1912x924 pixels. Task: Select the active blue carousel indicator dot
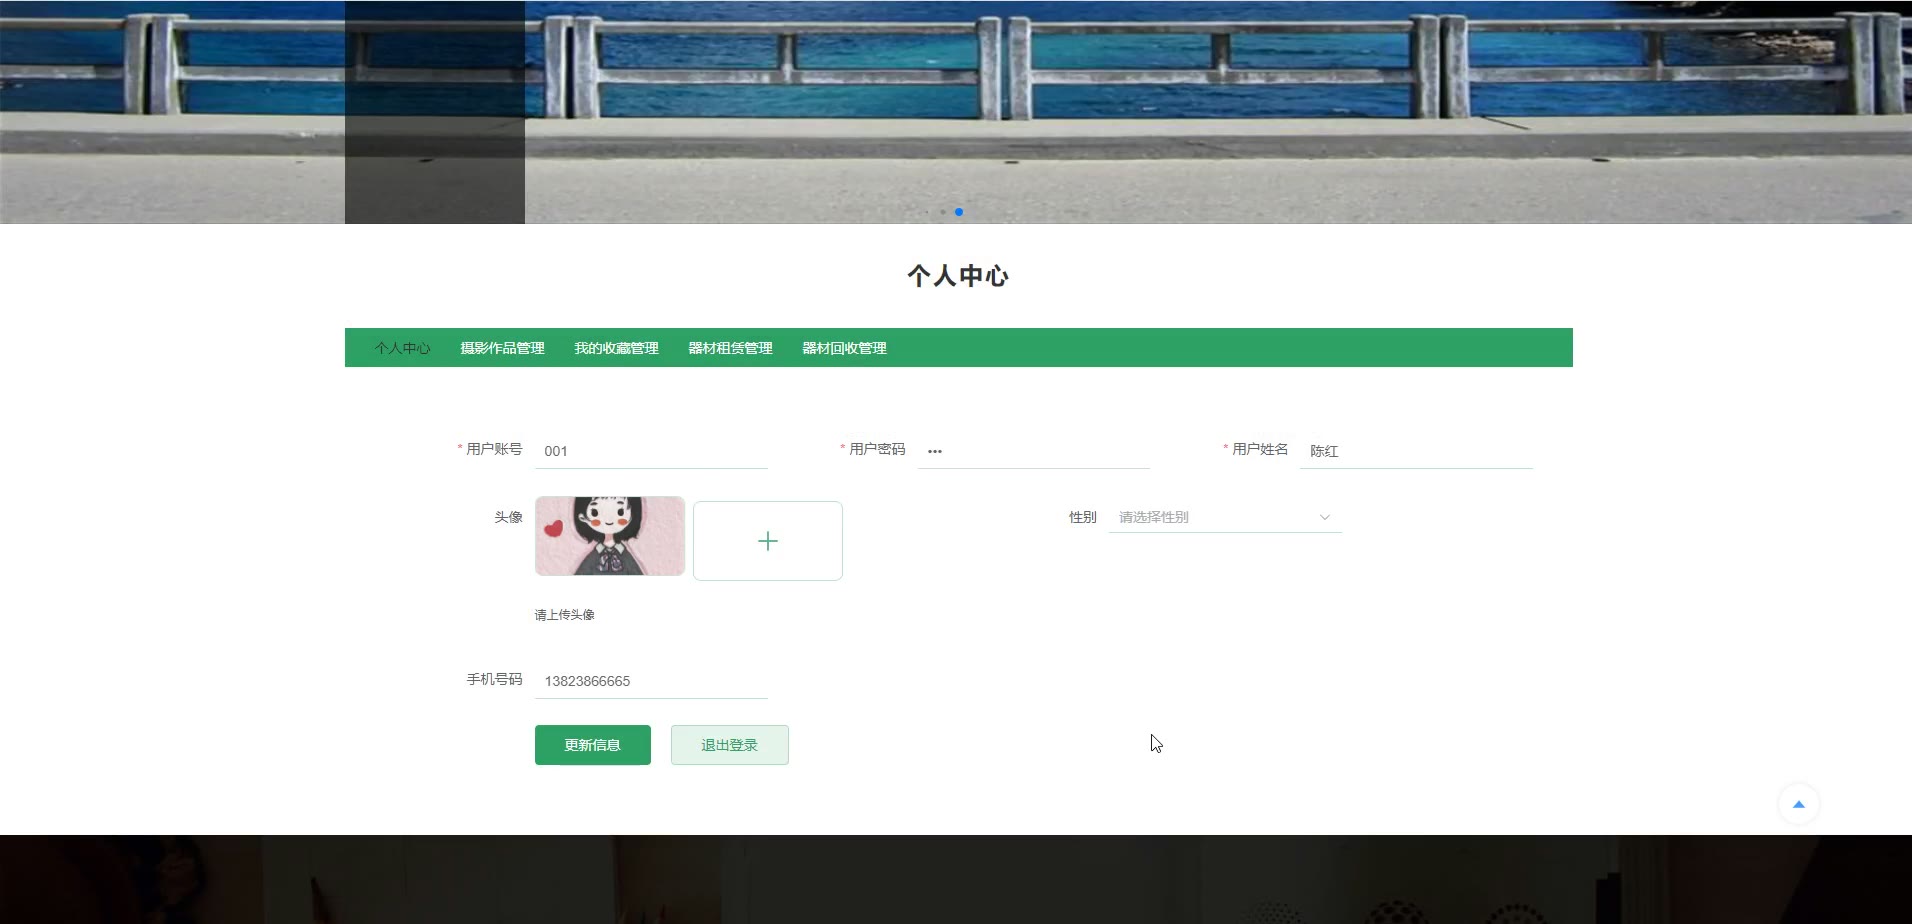coord(959,212)
